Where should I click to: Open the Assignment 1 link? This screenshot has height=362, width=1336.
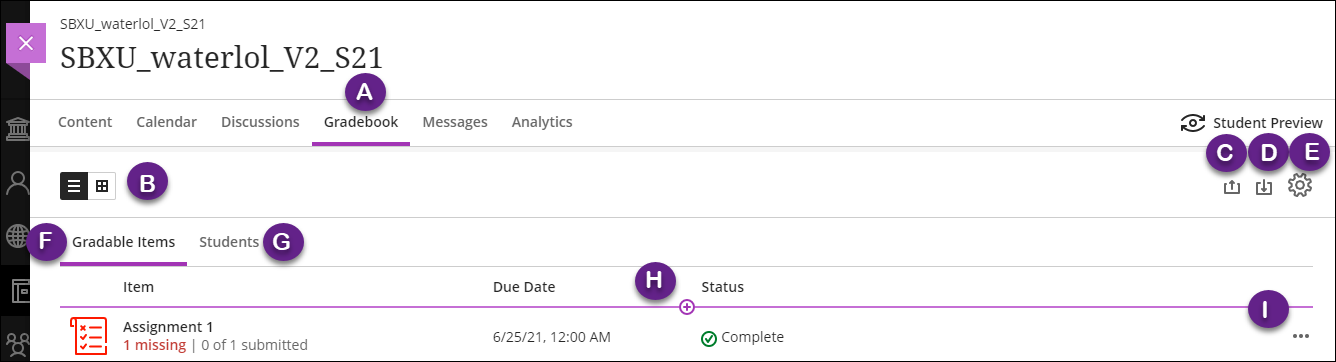(x=168, y=327)
